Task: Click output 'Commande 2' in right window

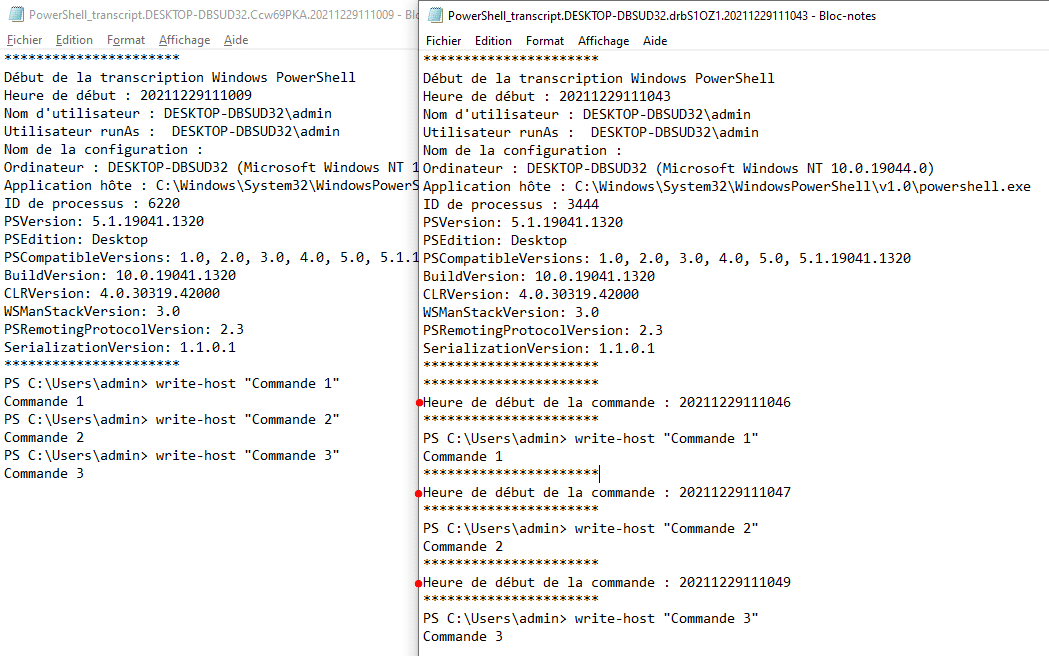Action: point(462,547)
